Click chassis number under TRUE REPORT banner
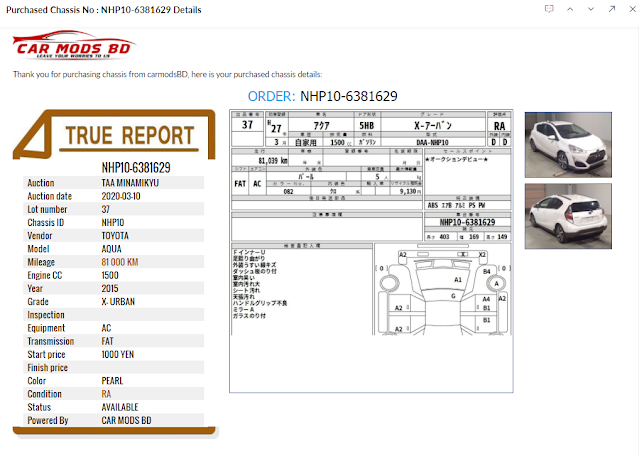This screenshot has width=639, height=456. pos(136,167)
